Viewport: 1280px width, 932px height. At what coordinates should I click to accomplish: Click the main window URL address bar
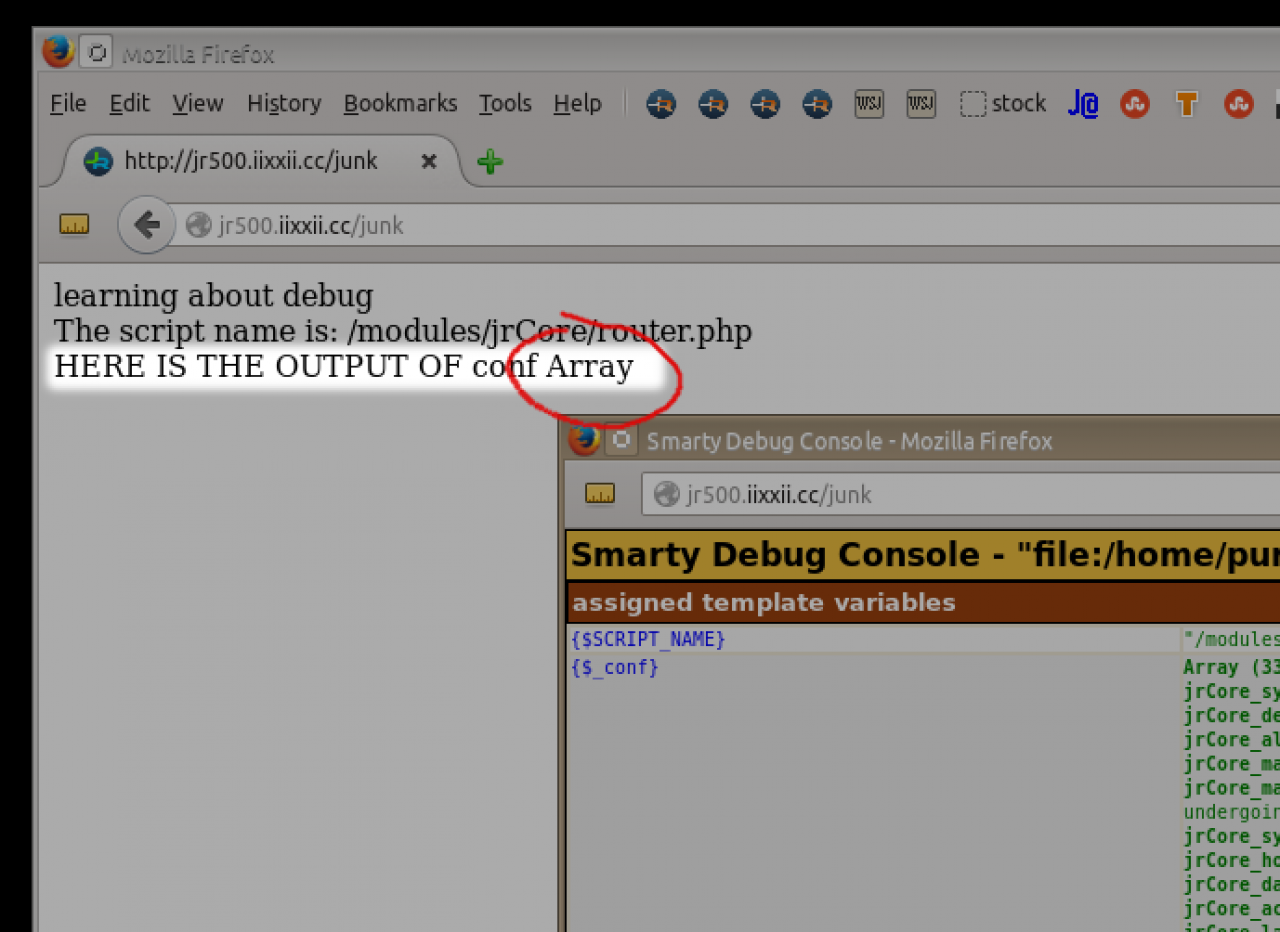pyautogui.click(x=700, y=226)
